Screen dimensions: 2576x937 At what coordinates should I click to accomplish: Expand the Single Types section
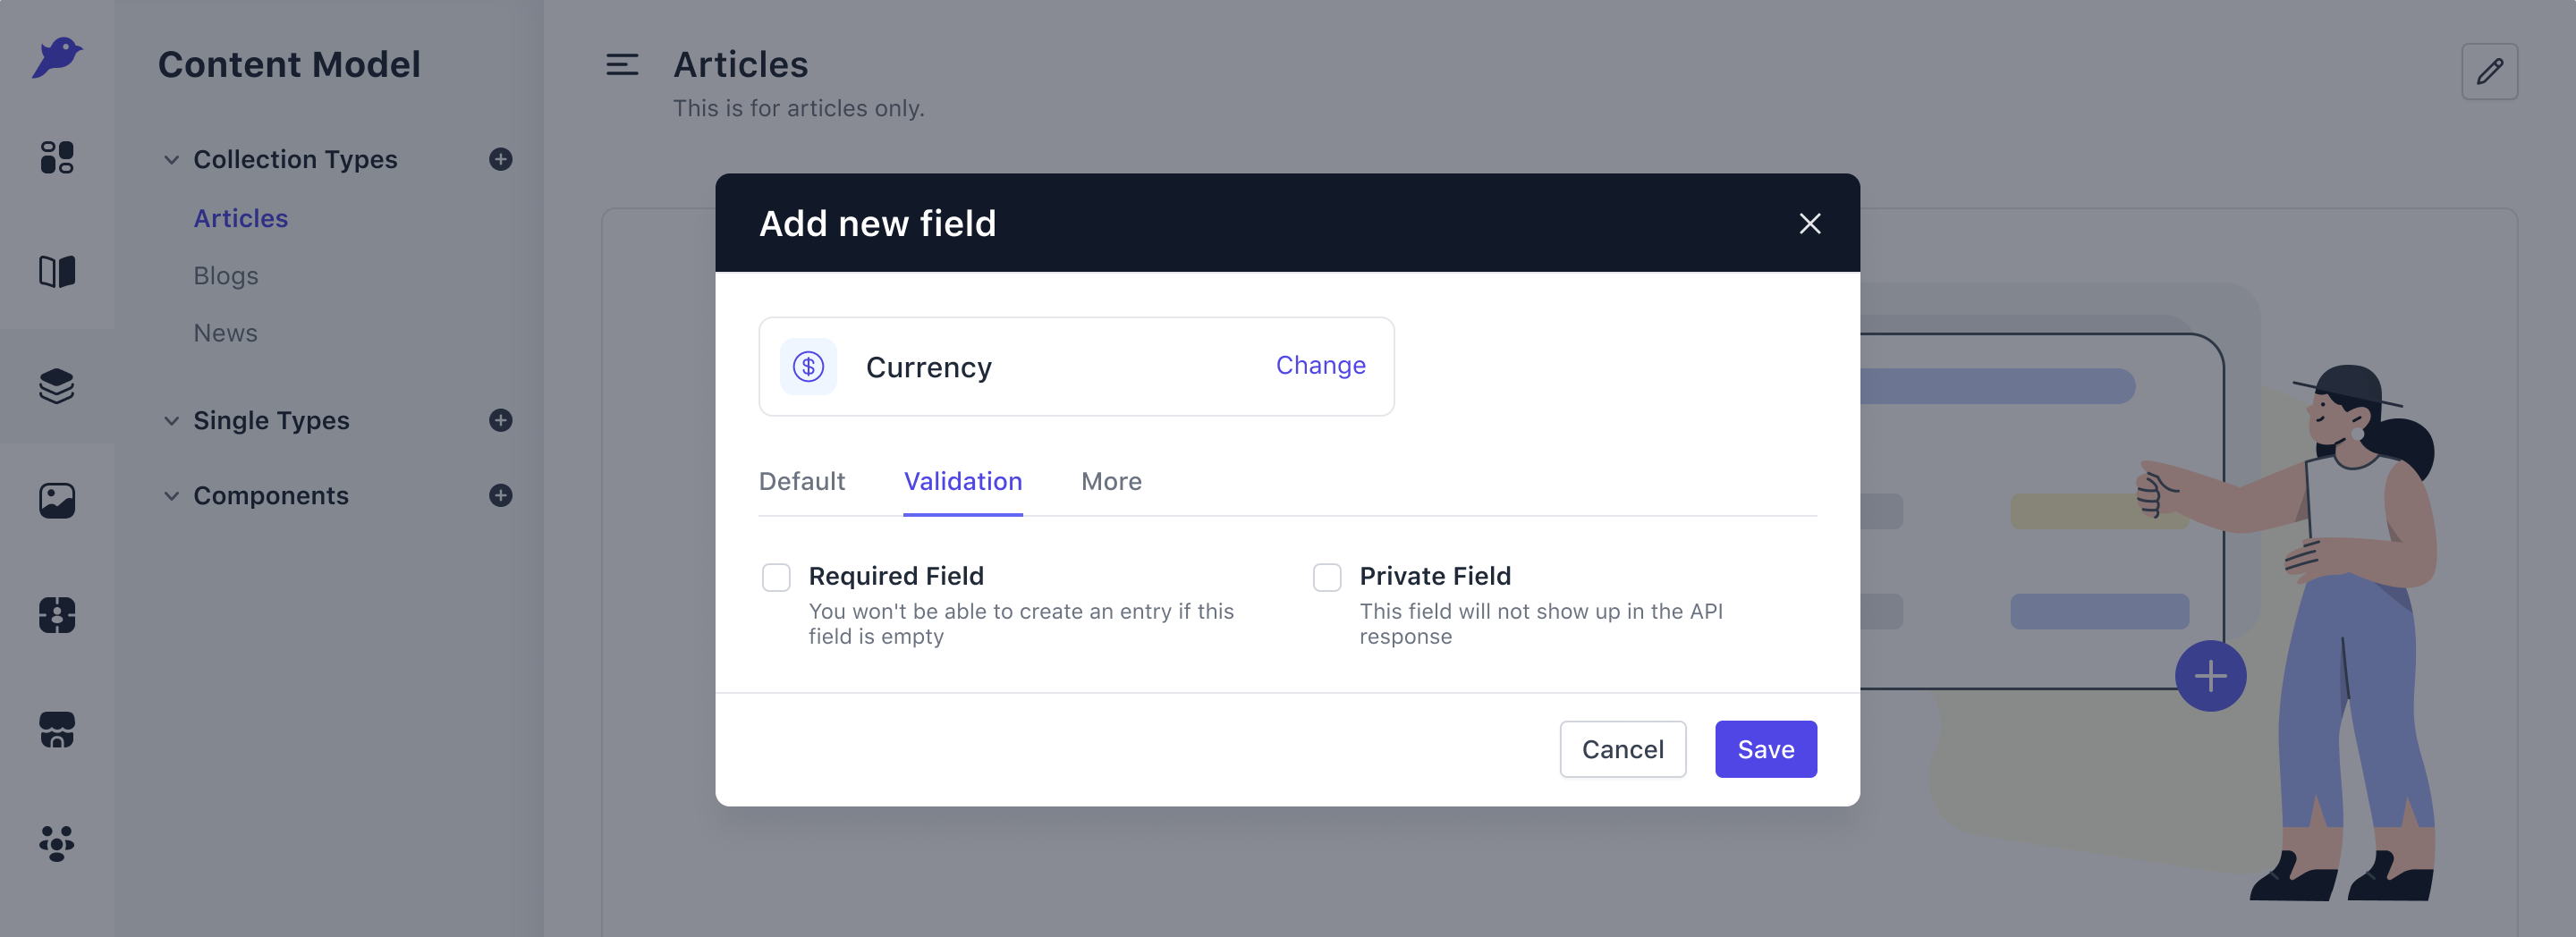click(x=172, y=420)
